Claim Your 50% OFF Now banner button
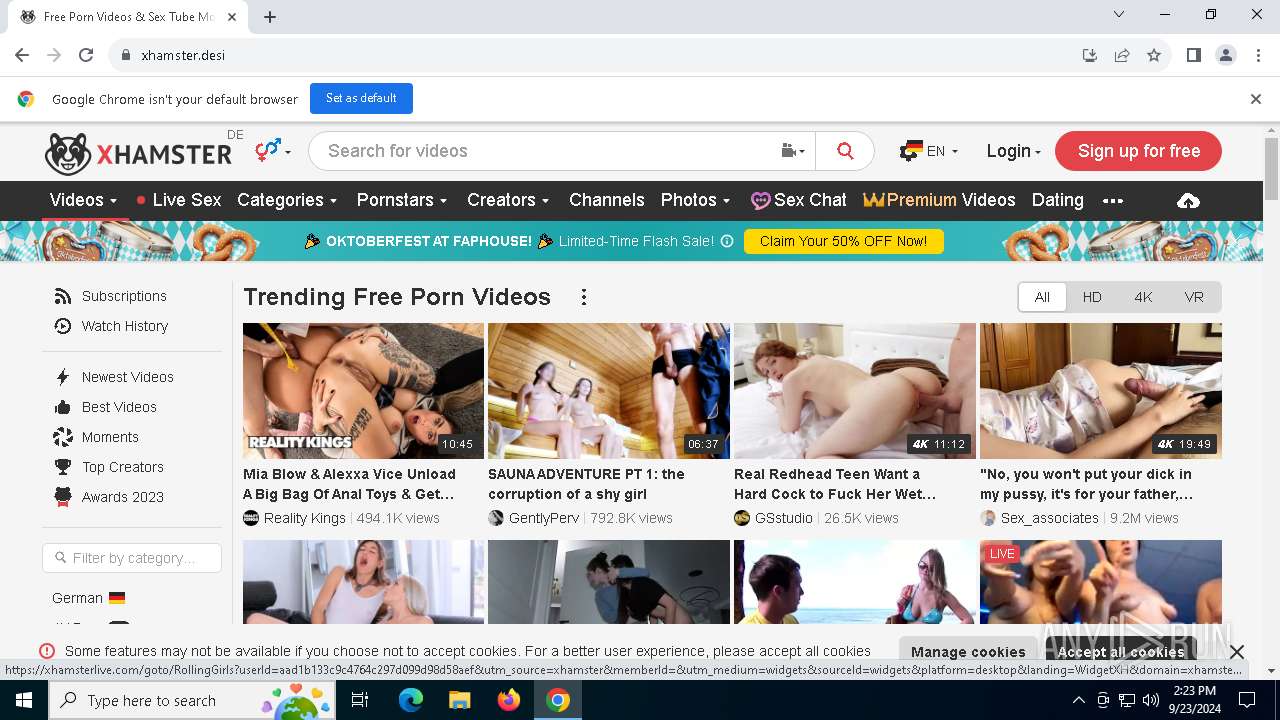The height and width of the screenshot is (720, 1280). pyautogui.click(x=843, y=241)
